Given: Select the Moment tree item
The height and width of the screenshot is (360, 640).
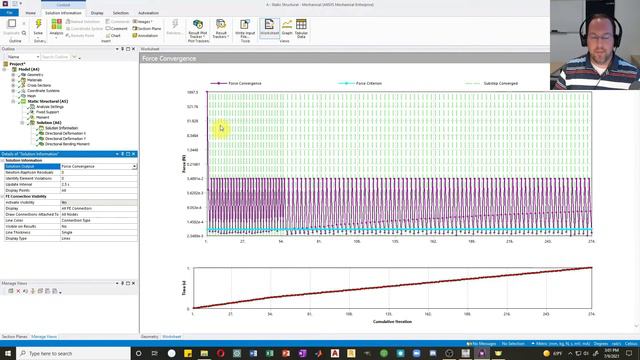Looking at the screenshot, I should (x=42, y=117).
